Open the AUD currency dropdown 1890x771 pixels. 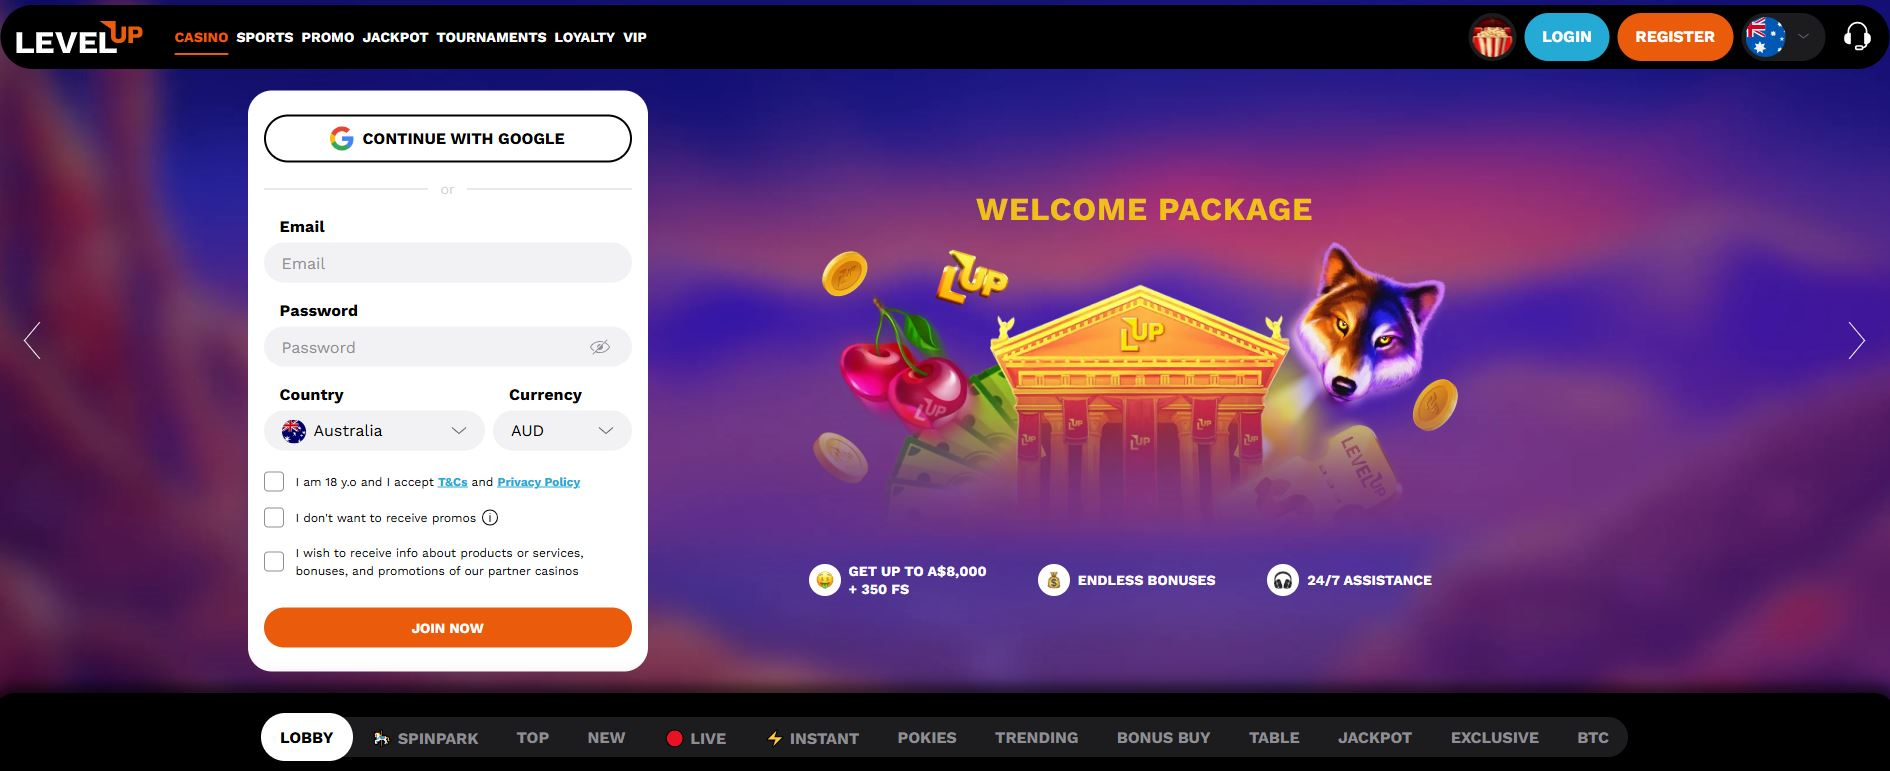pyautogui.click(x=562, y=431)
